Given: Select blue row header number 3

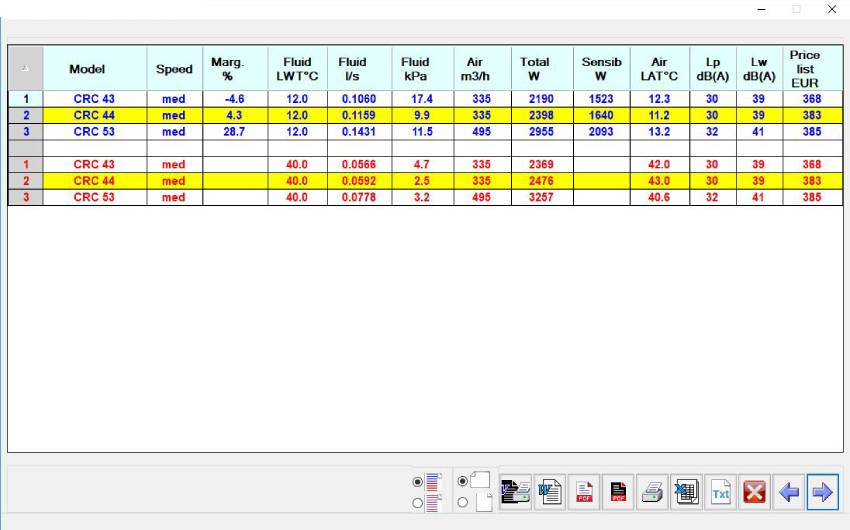Looking at the screenshot, I should coord(25,132).
